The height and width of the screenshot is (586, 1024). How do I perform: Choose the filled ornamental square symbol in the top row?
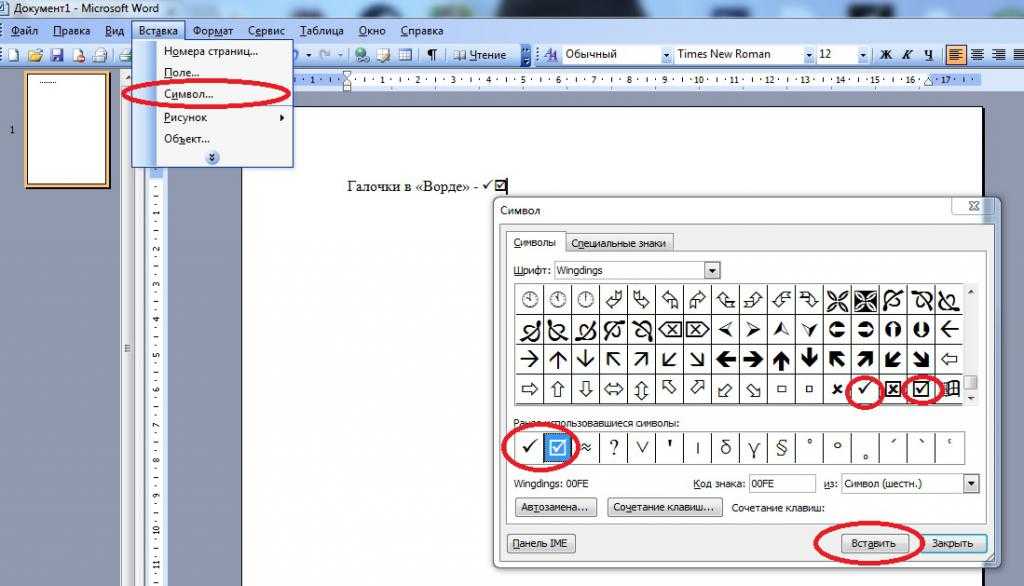click(x=865, y=300)
